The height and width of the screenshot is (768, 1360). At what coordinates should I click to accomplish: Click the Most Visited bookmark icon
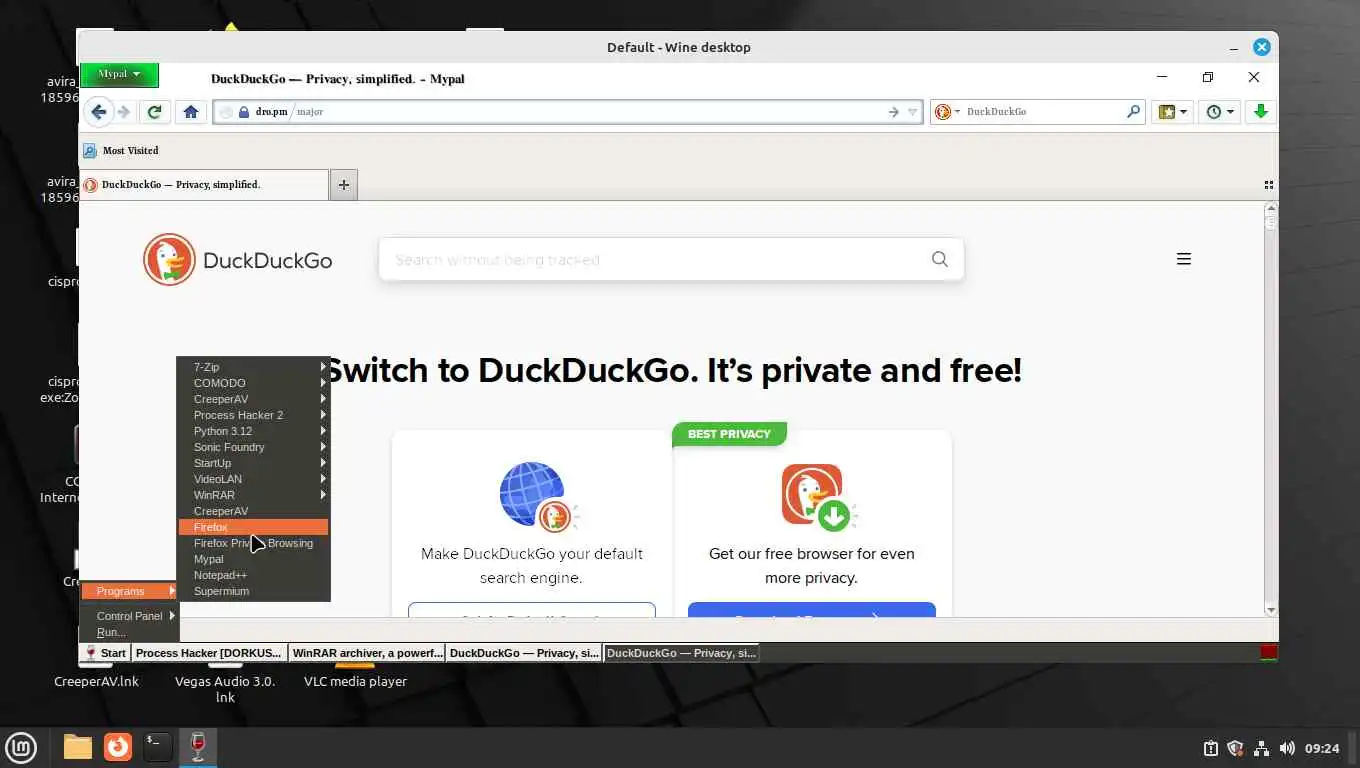pyautogui.click(x=90, y=151)
